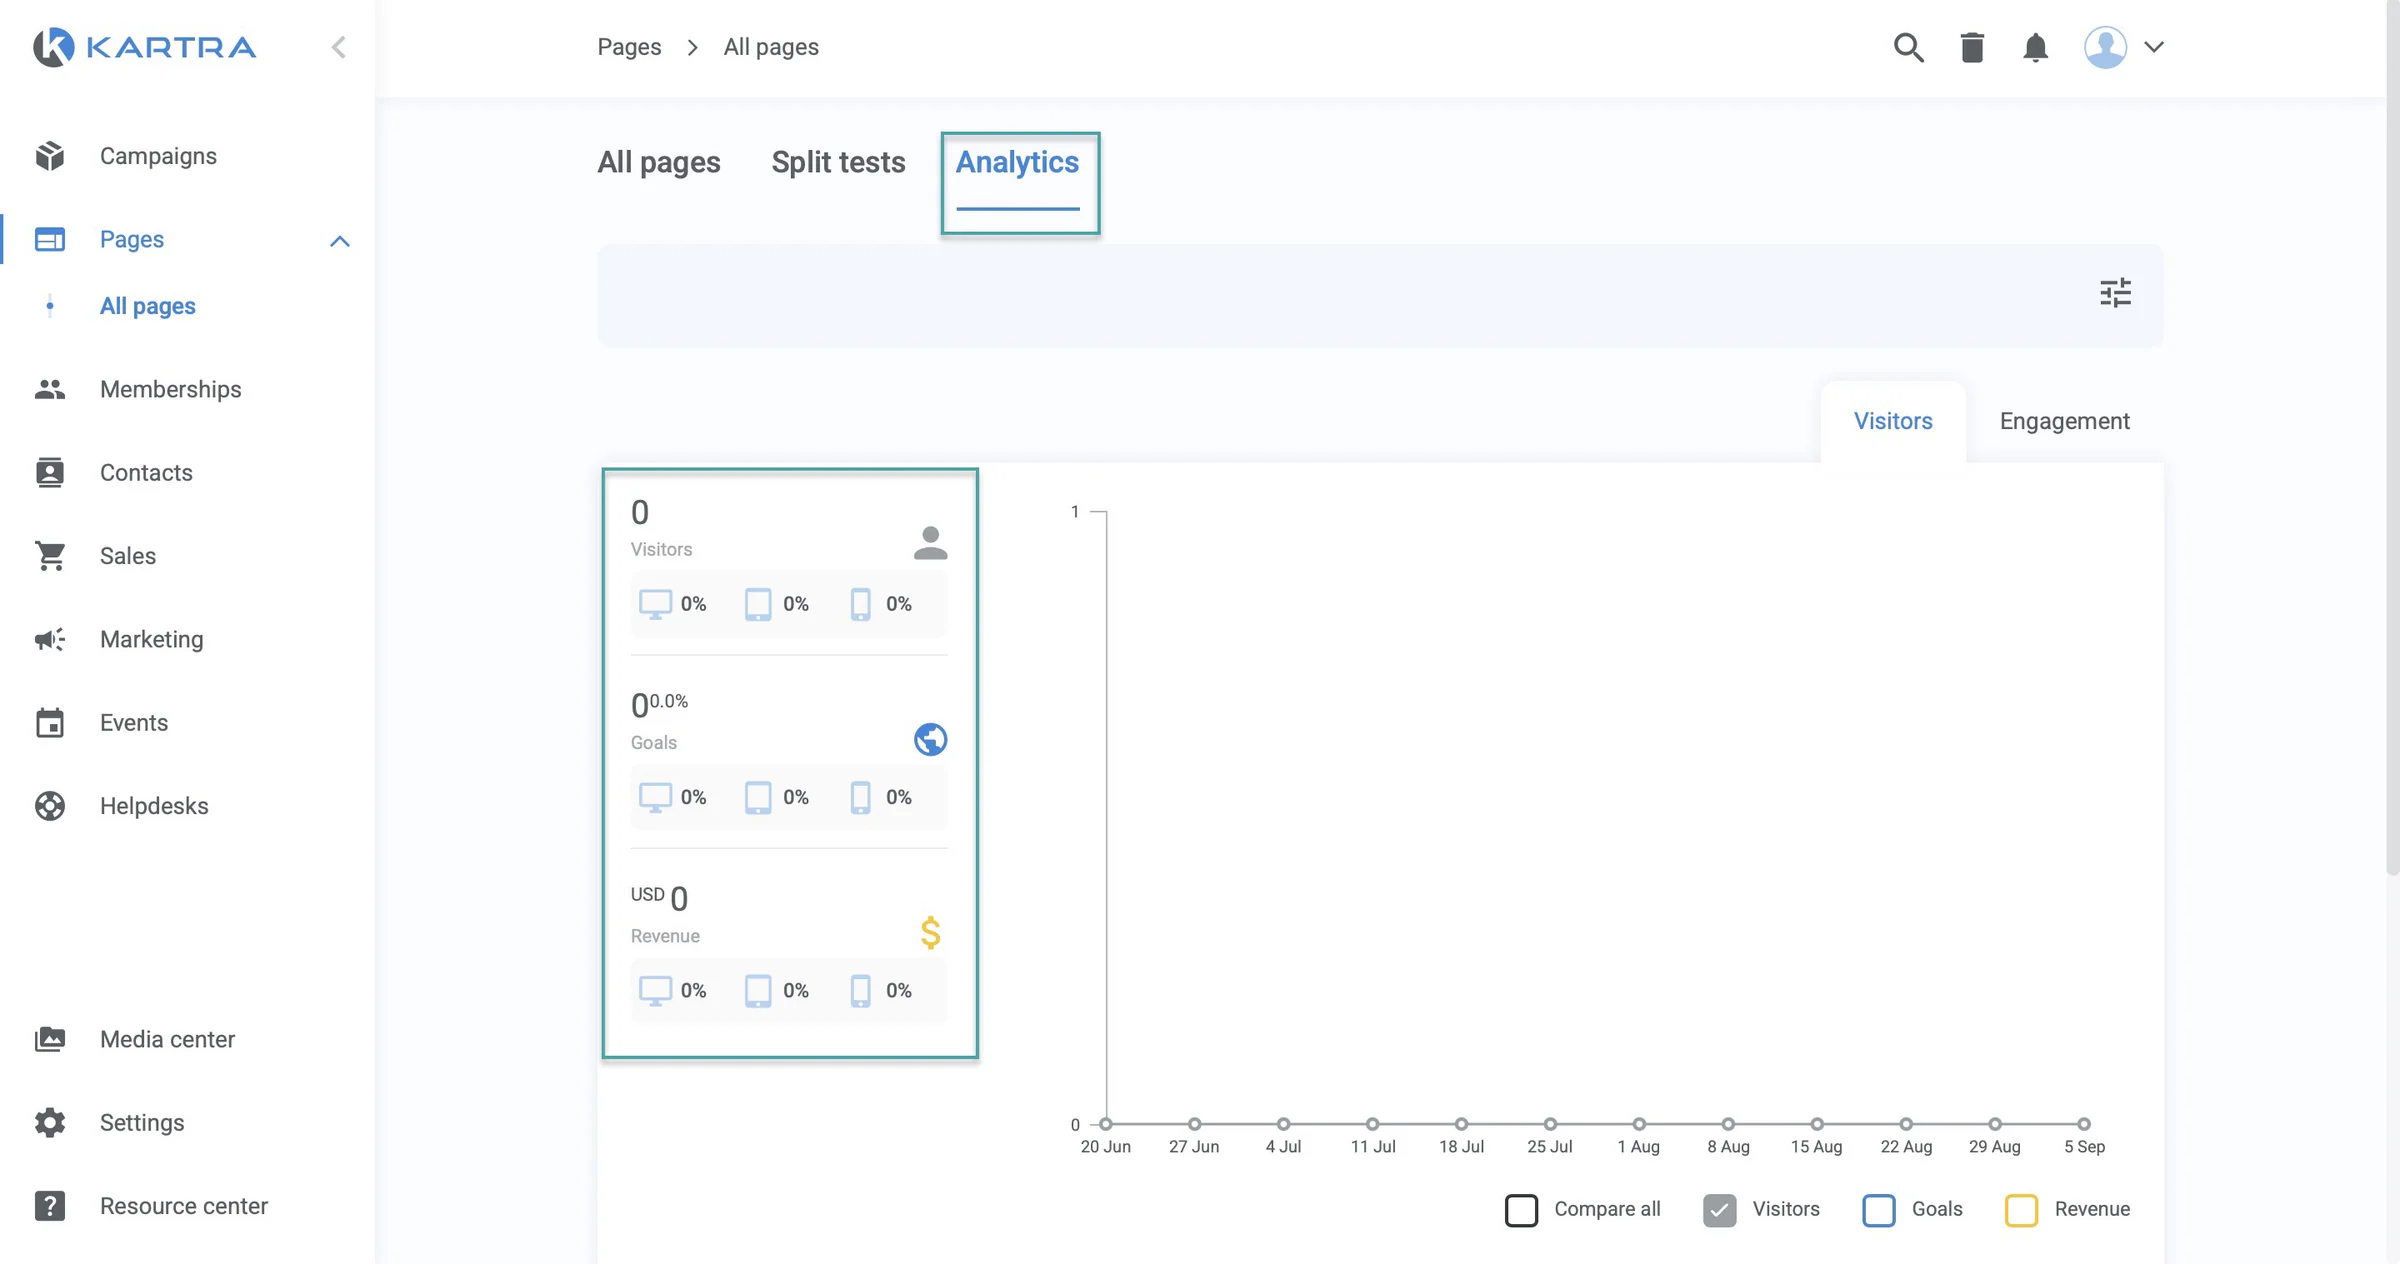
Task: Click the 20 Jun chart data point
Action: tap(1106, 1124)
